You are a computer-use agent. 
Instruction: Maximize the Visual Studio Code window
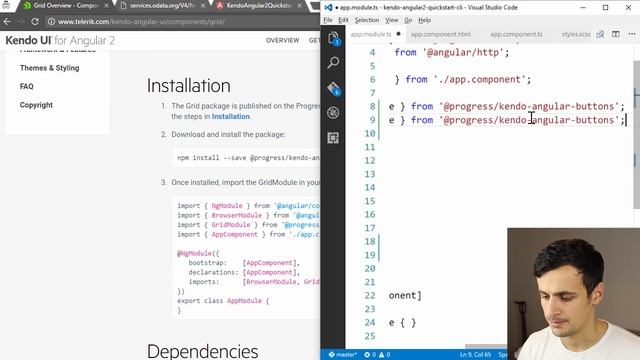pyautogui.click(x=605, y=7)
